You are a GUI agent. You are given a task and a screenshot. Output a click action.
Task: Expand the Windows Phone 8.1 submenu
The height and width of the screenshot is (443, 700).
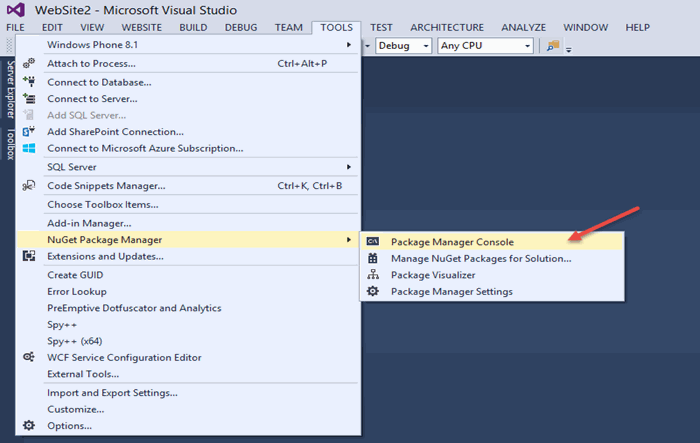pyautogui.click(x=349, y=45)
